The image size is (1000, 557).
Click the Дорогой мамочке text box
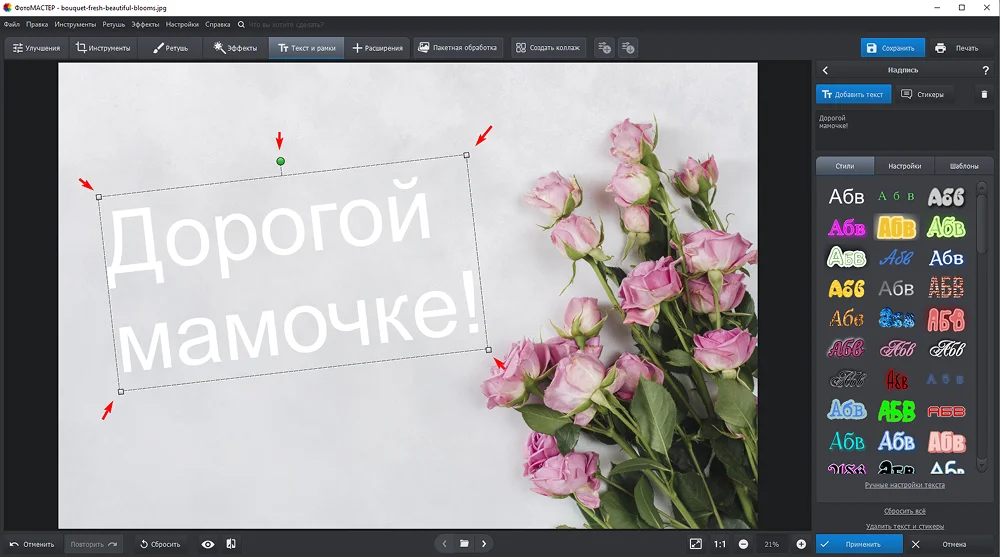pyautogui.click(x=293, y=274)
